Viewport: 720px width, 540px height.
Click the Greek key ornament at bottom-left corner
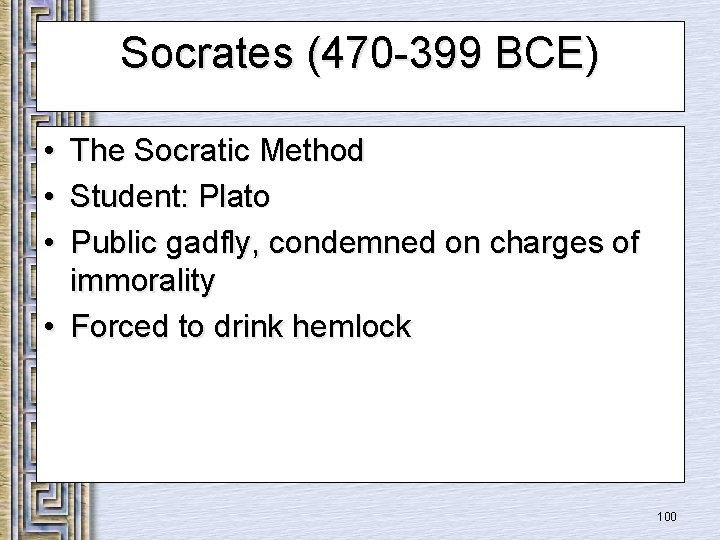coord(48,512)
